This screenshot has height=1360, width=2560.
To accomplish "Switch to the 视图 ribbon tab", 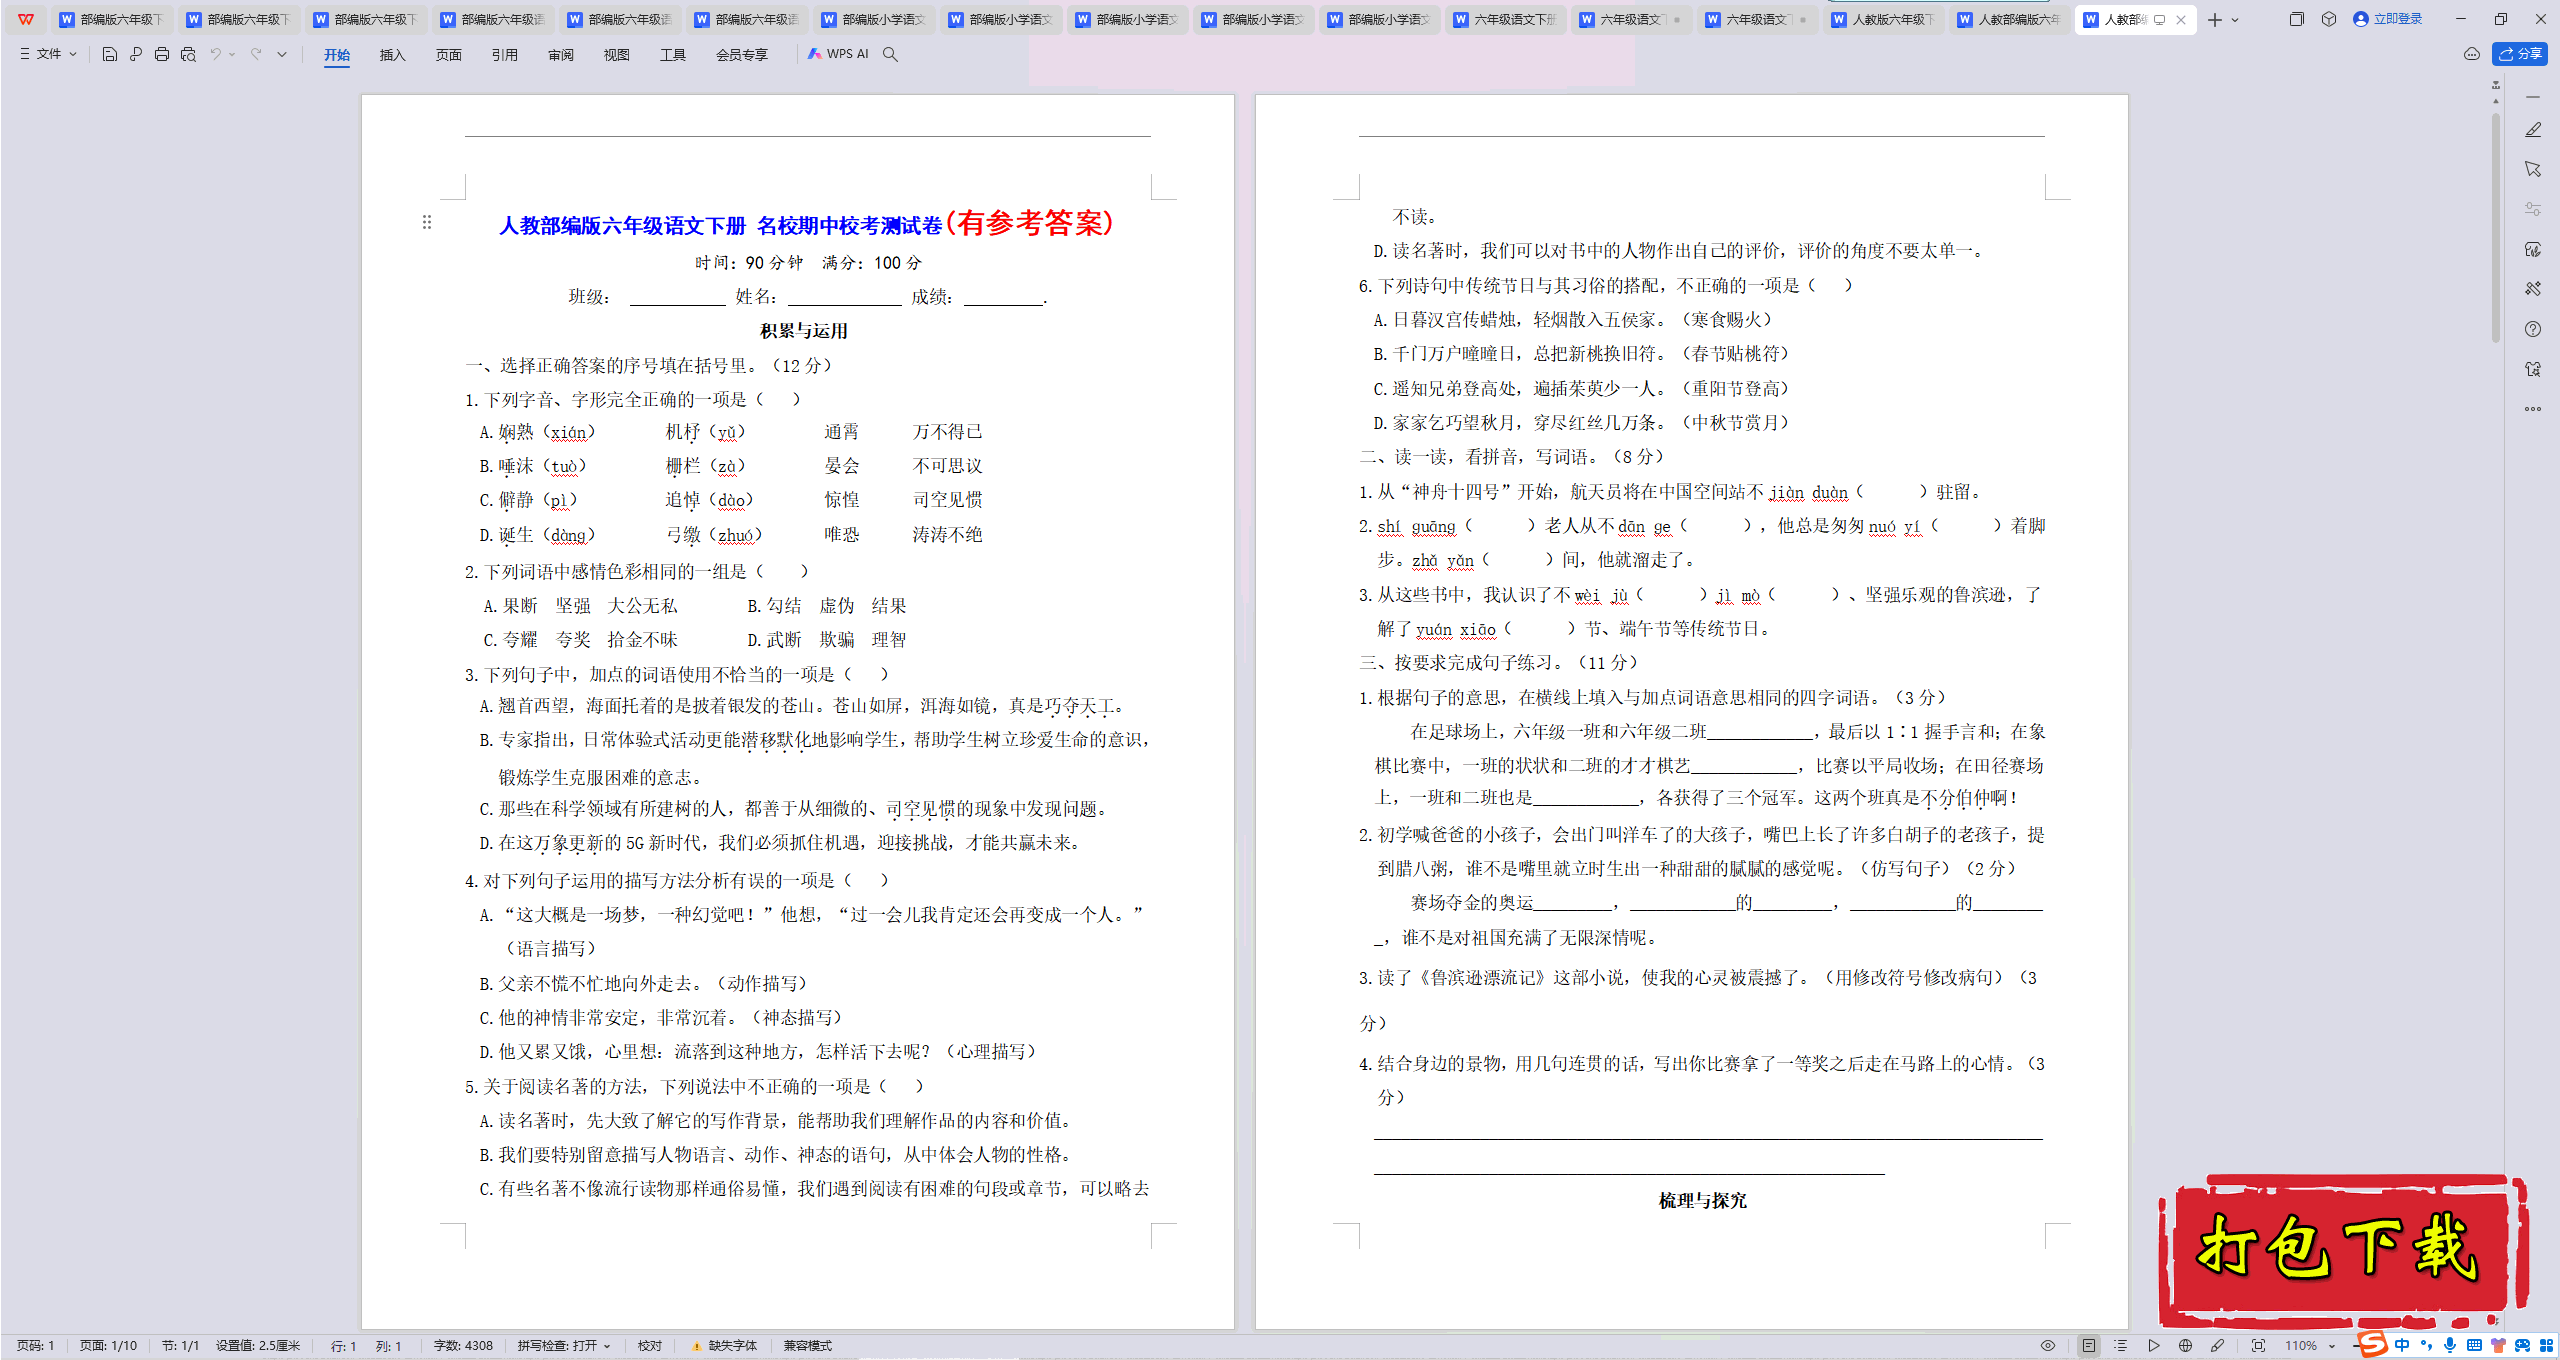I will (616, 55).
